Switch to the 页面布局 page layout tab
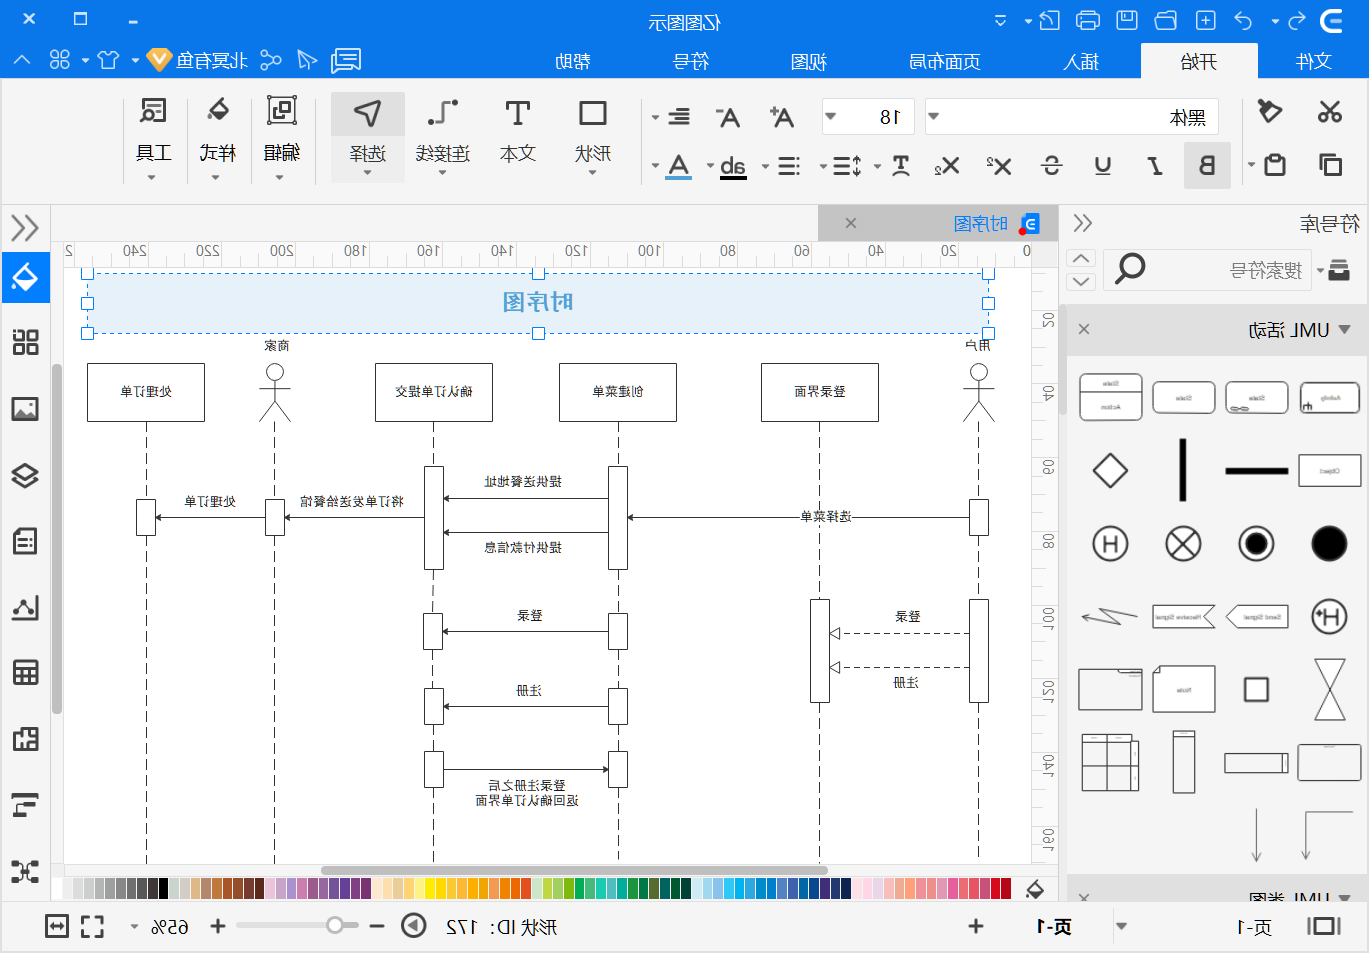This screenshot has height=953, width=1369. 944,61
